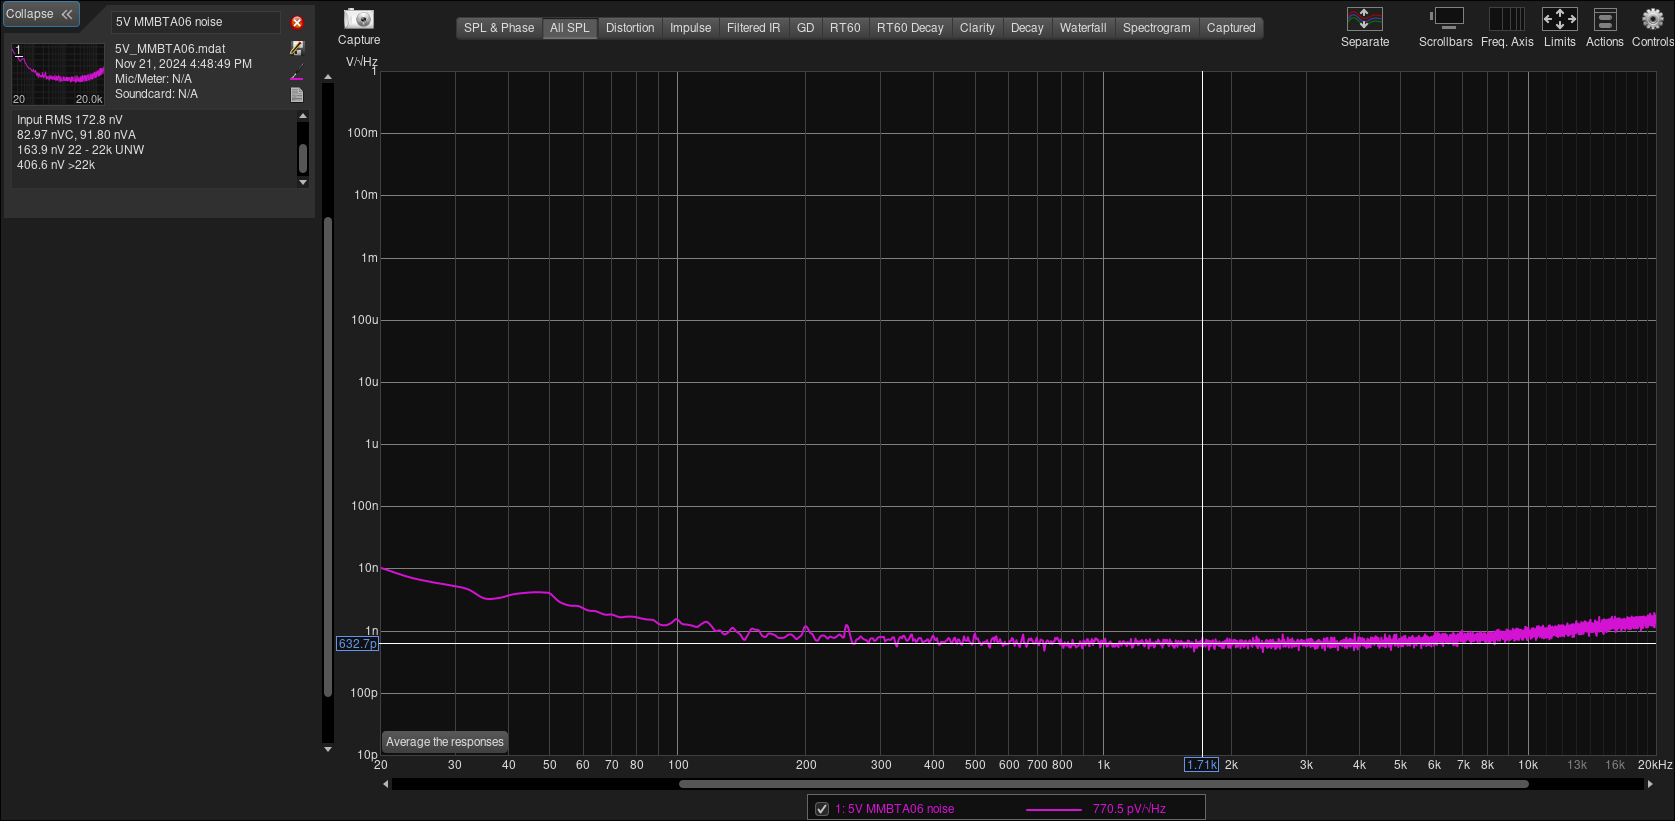Click the vertical axis scroll up arrow
Viewport: 1675px width, 821px height.
coord(327,77)
